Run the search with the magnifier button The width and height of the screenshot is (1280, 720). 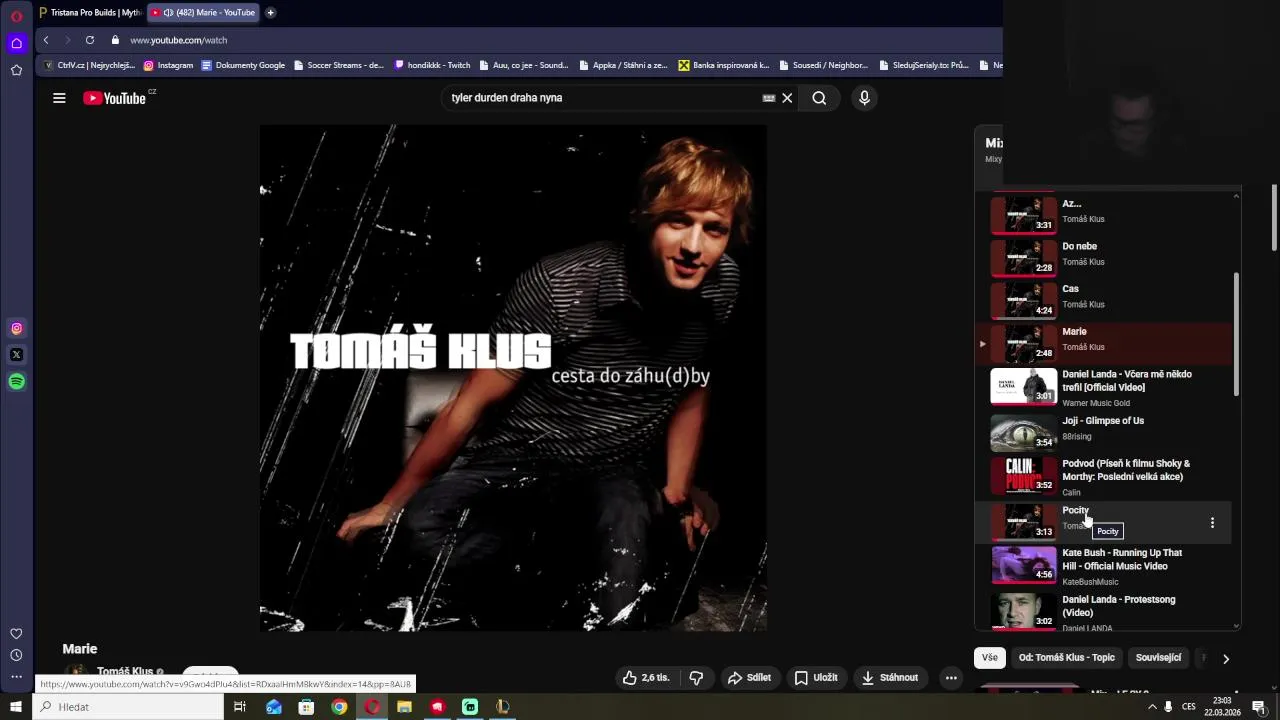click(819, 98)
